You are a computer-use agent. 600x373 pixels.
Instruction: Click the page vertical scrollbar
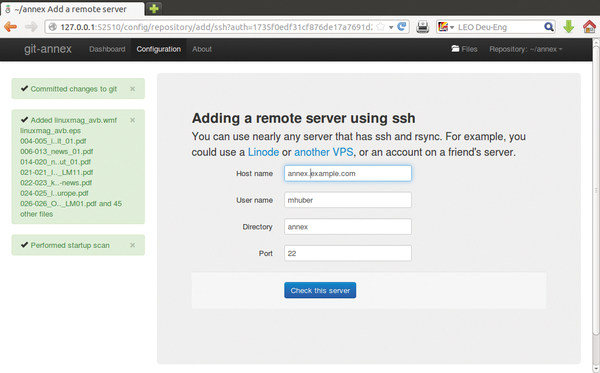pyautogui.click(x=596, y=191)
